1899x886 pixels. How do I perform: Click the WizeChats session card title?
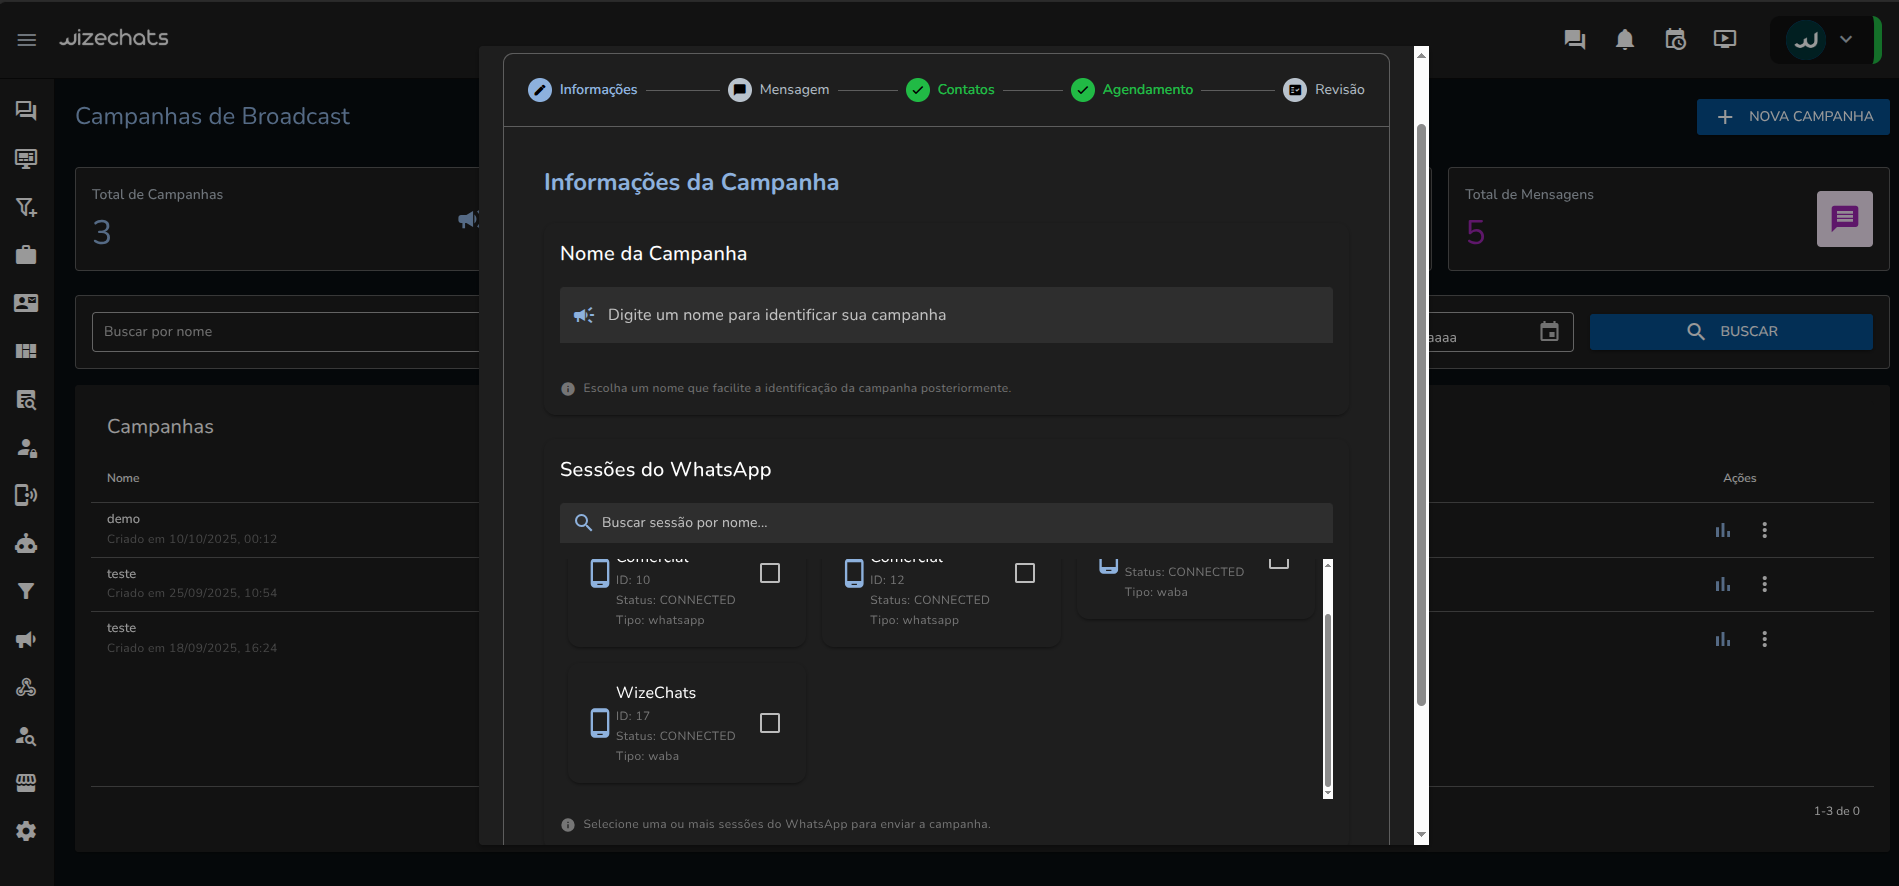pos(656,693)
